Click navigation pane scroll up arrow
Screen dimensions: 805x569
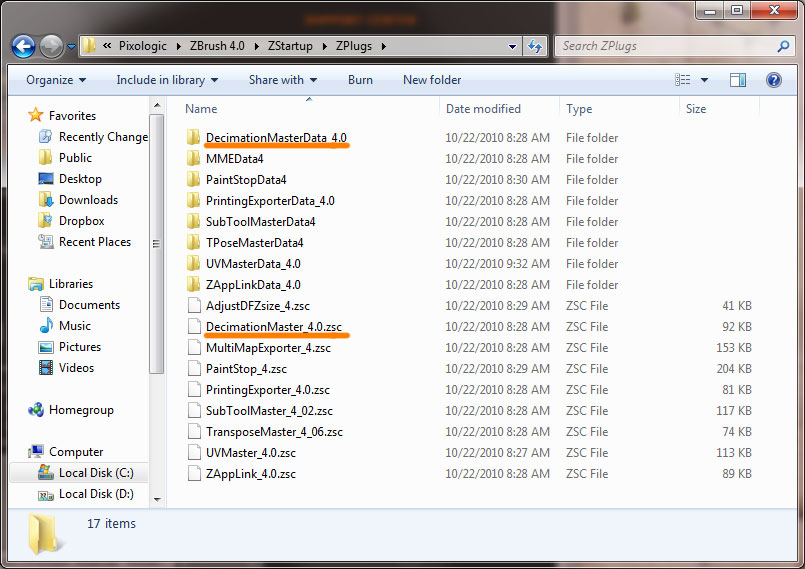pyautogui.click(x=157, y=106)
